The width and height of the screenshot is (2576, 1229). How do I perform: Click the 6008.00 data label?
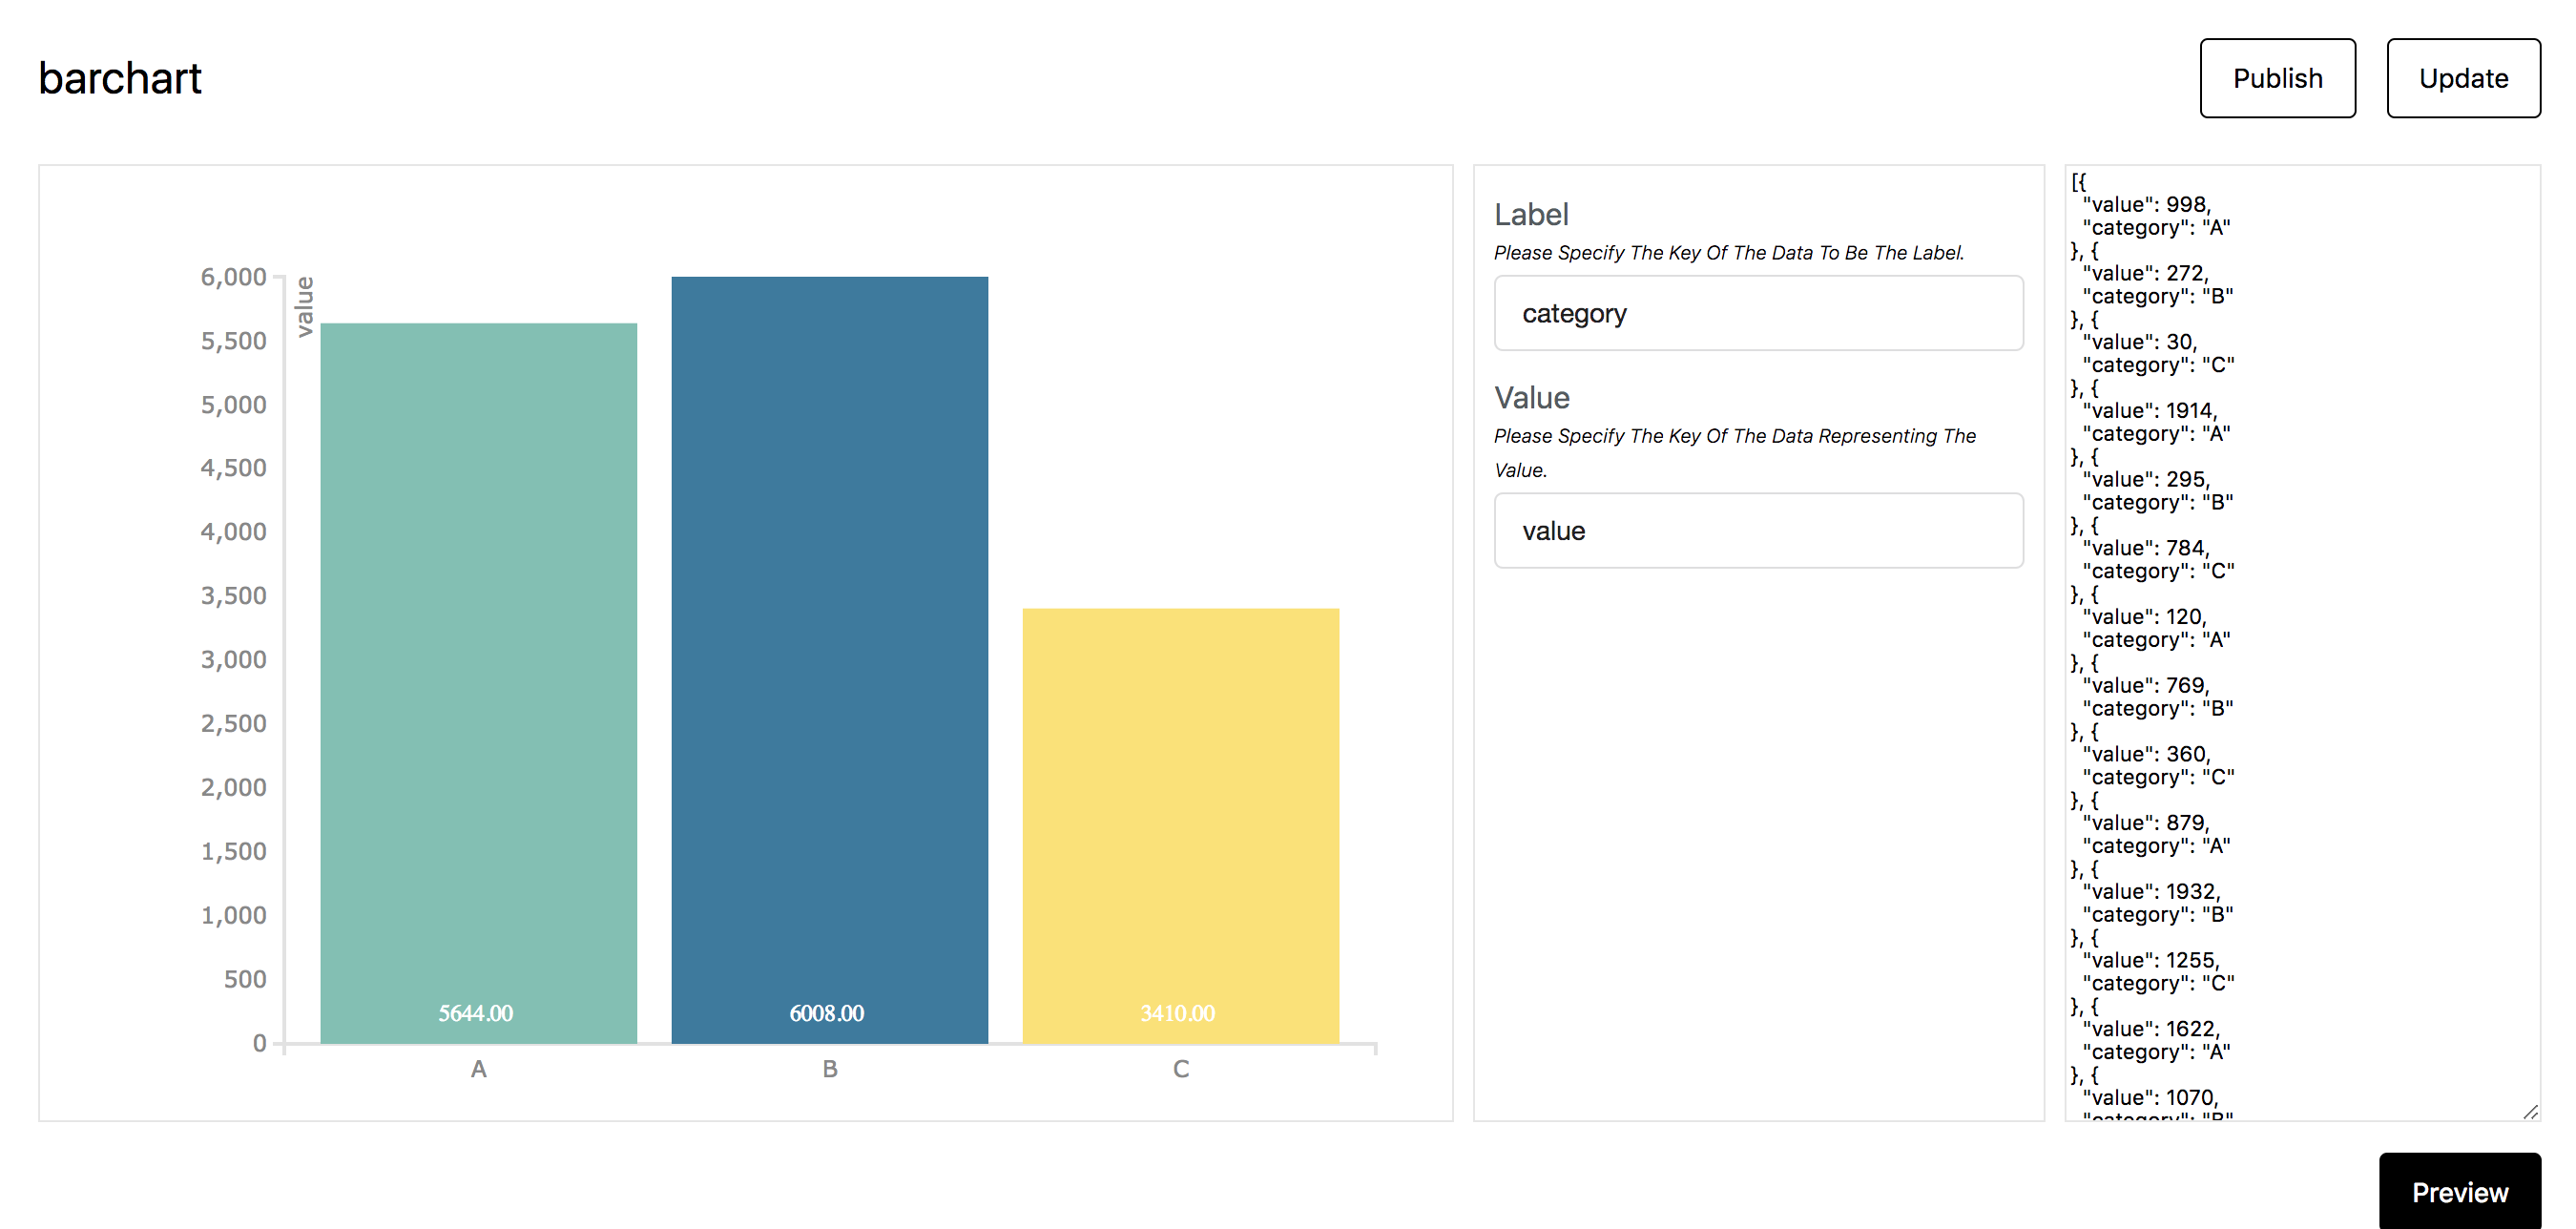(827, 1013)
